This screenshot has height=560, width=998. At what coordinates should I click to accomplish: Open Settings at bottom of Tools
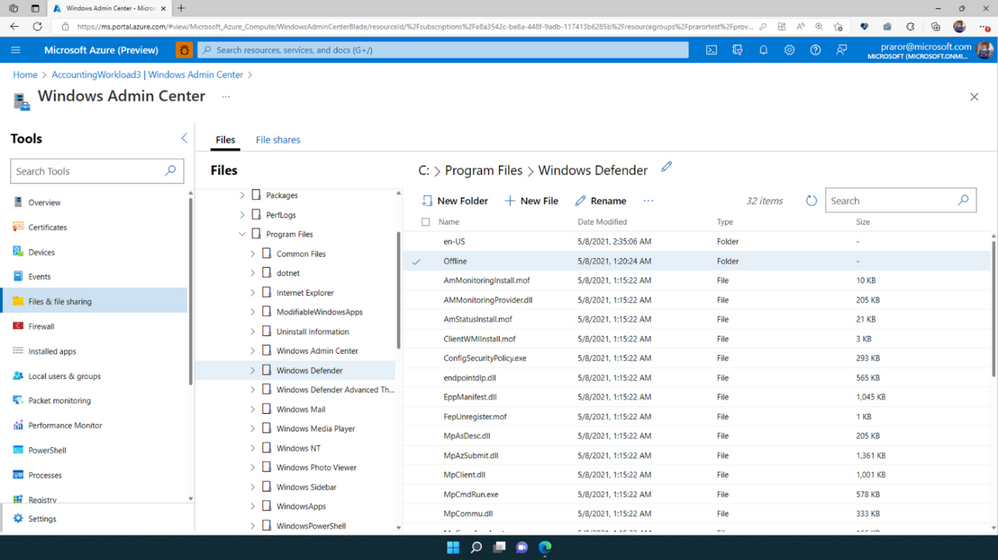(x=42, y=519)
